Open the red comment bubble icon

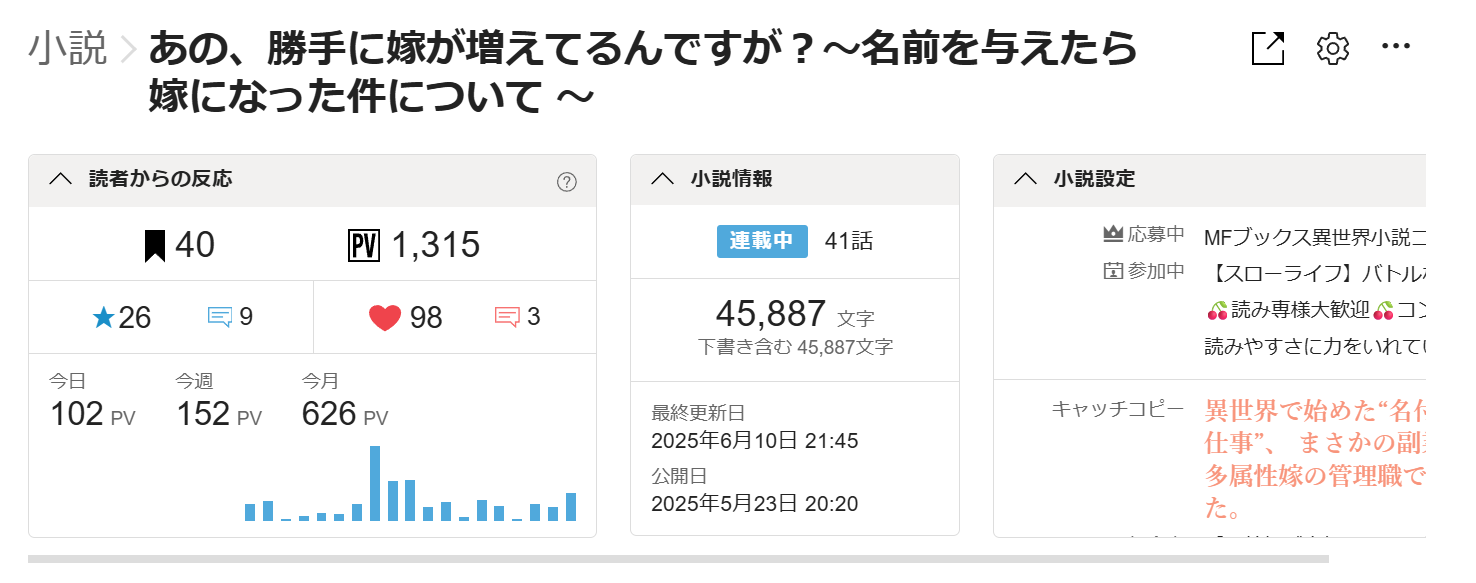click(x=507, y=318)
